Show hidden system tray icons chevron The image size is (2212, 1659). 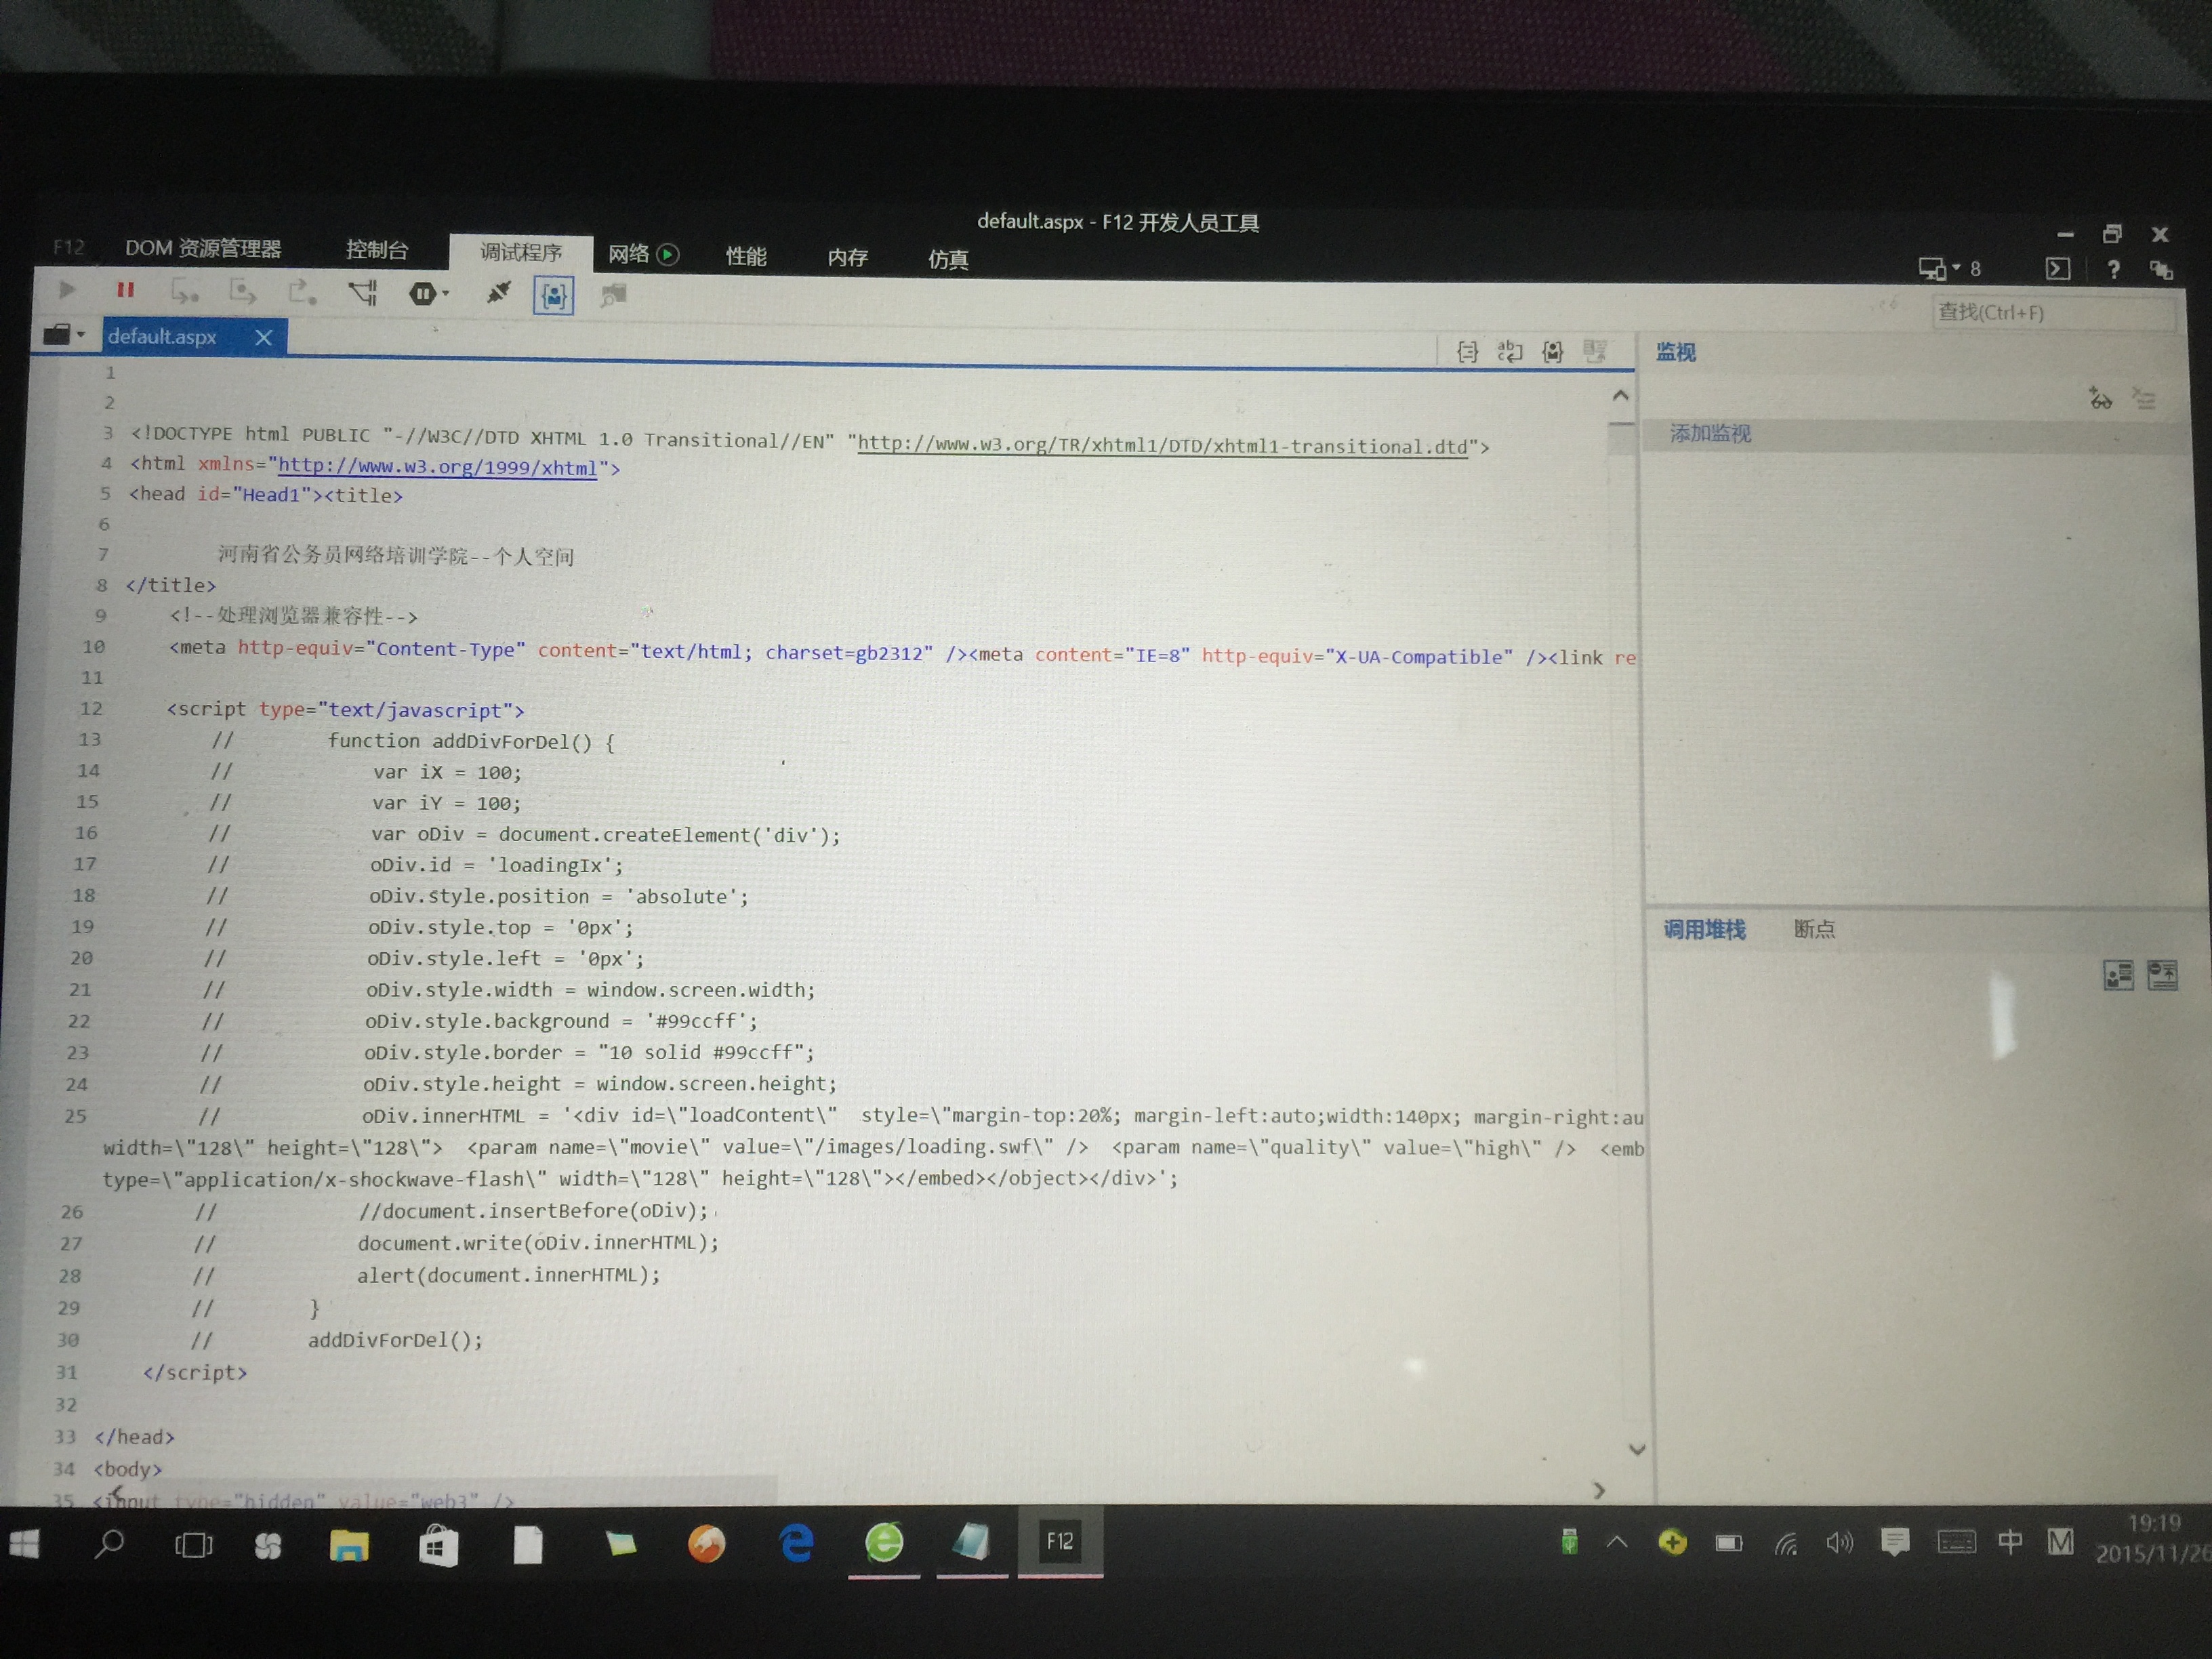click(1617, 1543)
